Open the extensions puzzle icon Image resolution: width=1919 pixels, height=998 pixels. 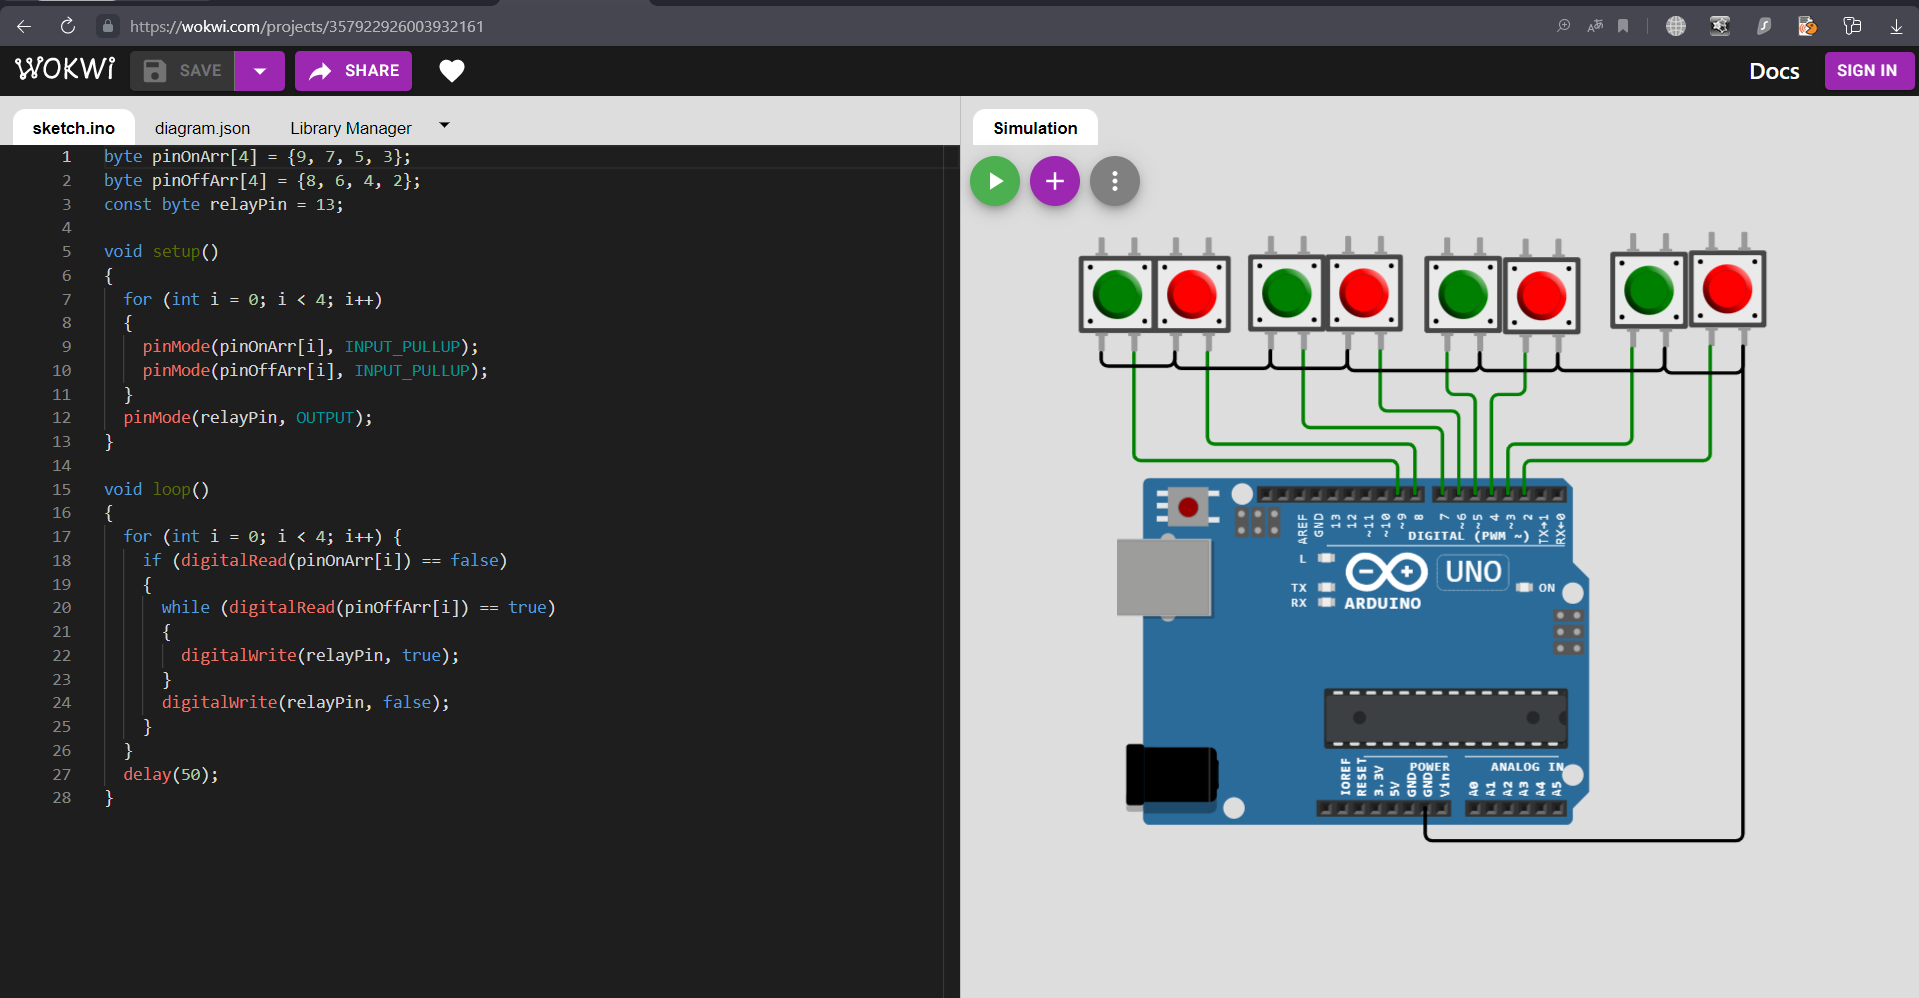pyautogui.click(x=1852, y=26)
